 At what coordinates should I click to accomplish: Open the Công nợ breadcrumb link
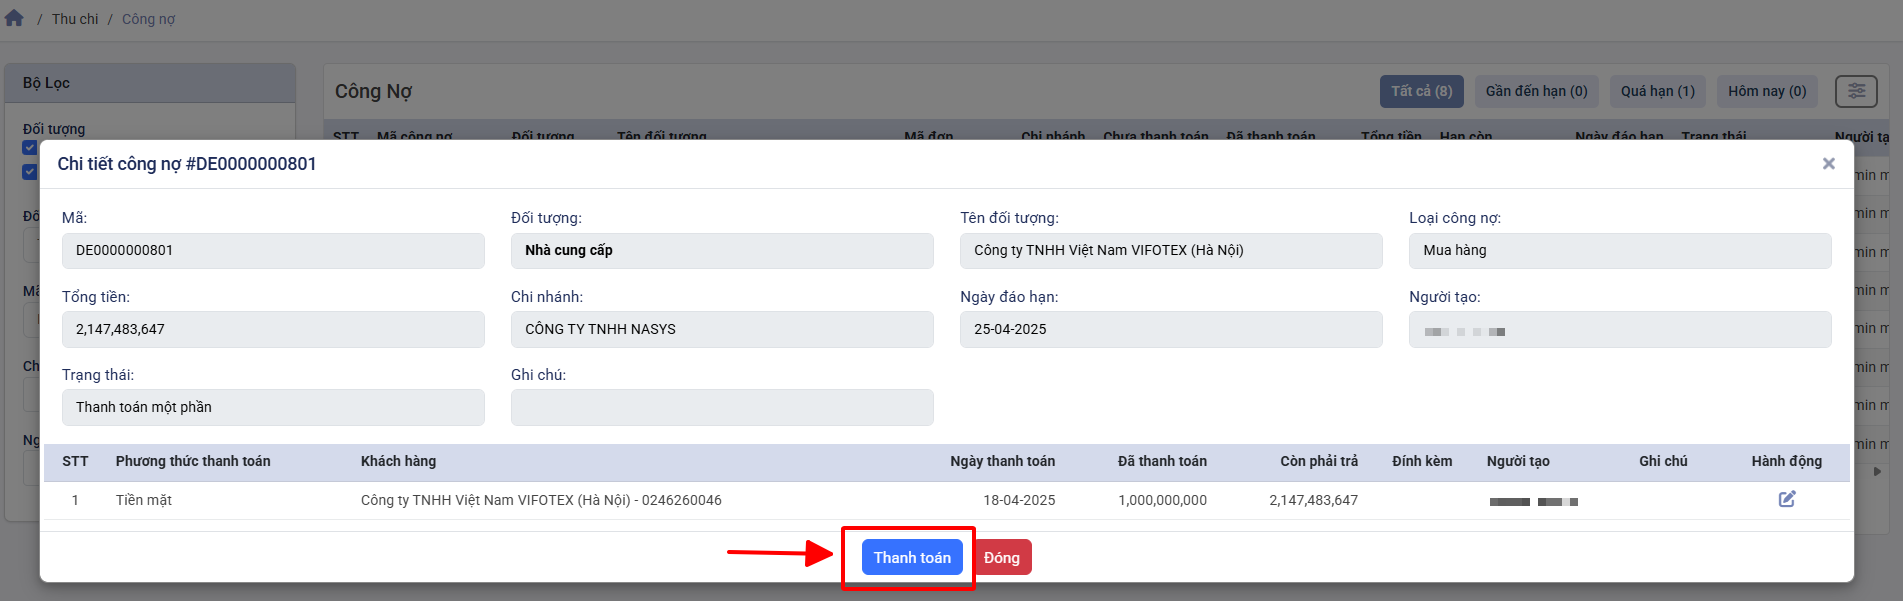(x=148, y=19)
